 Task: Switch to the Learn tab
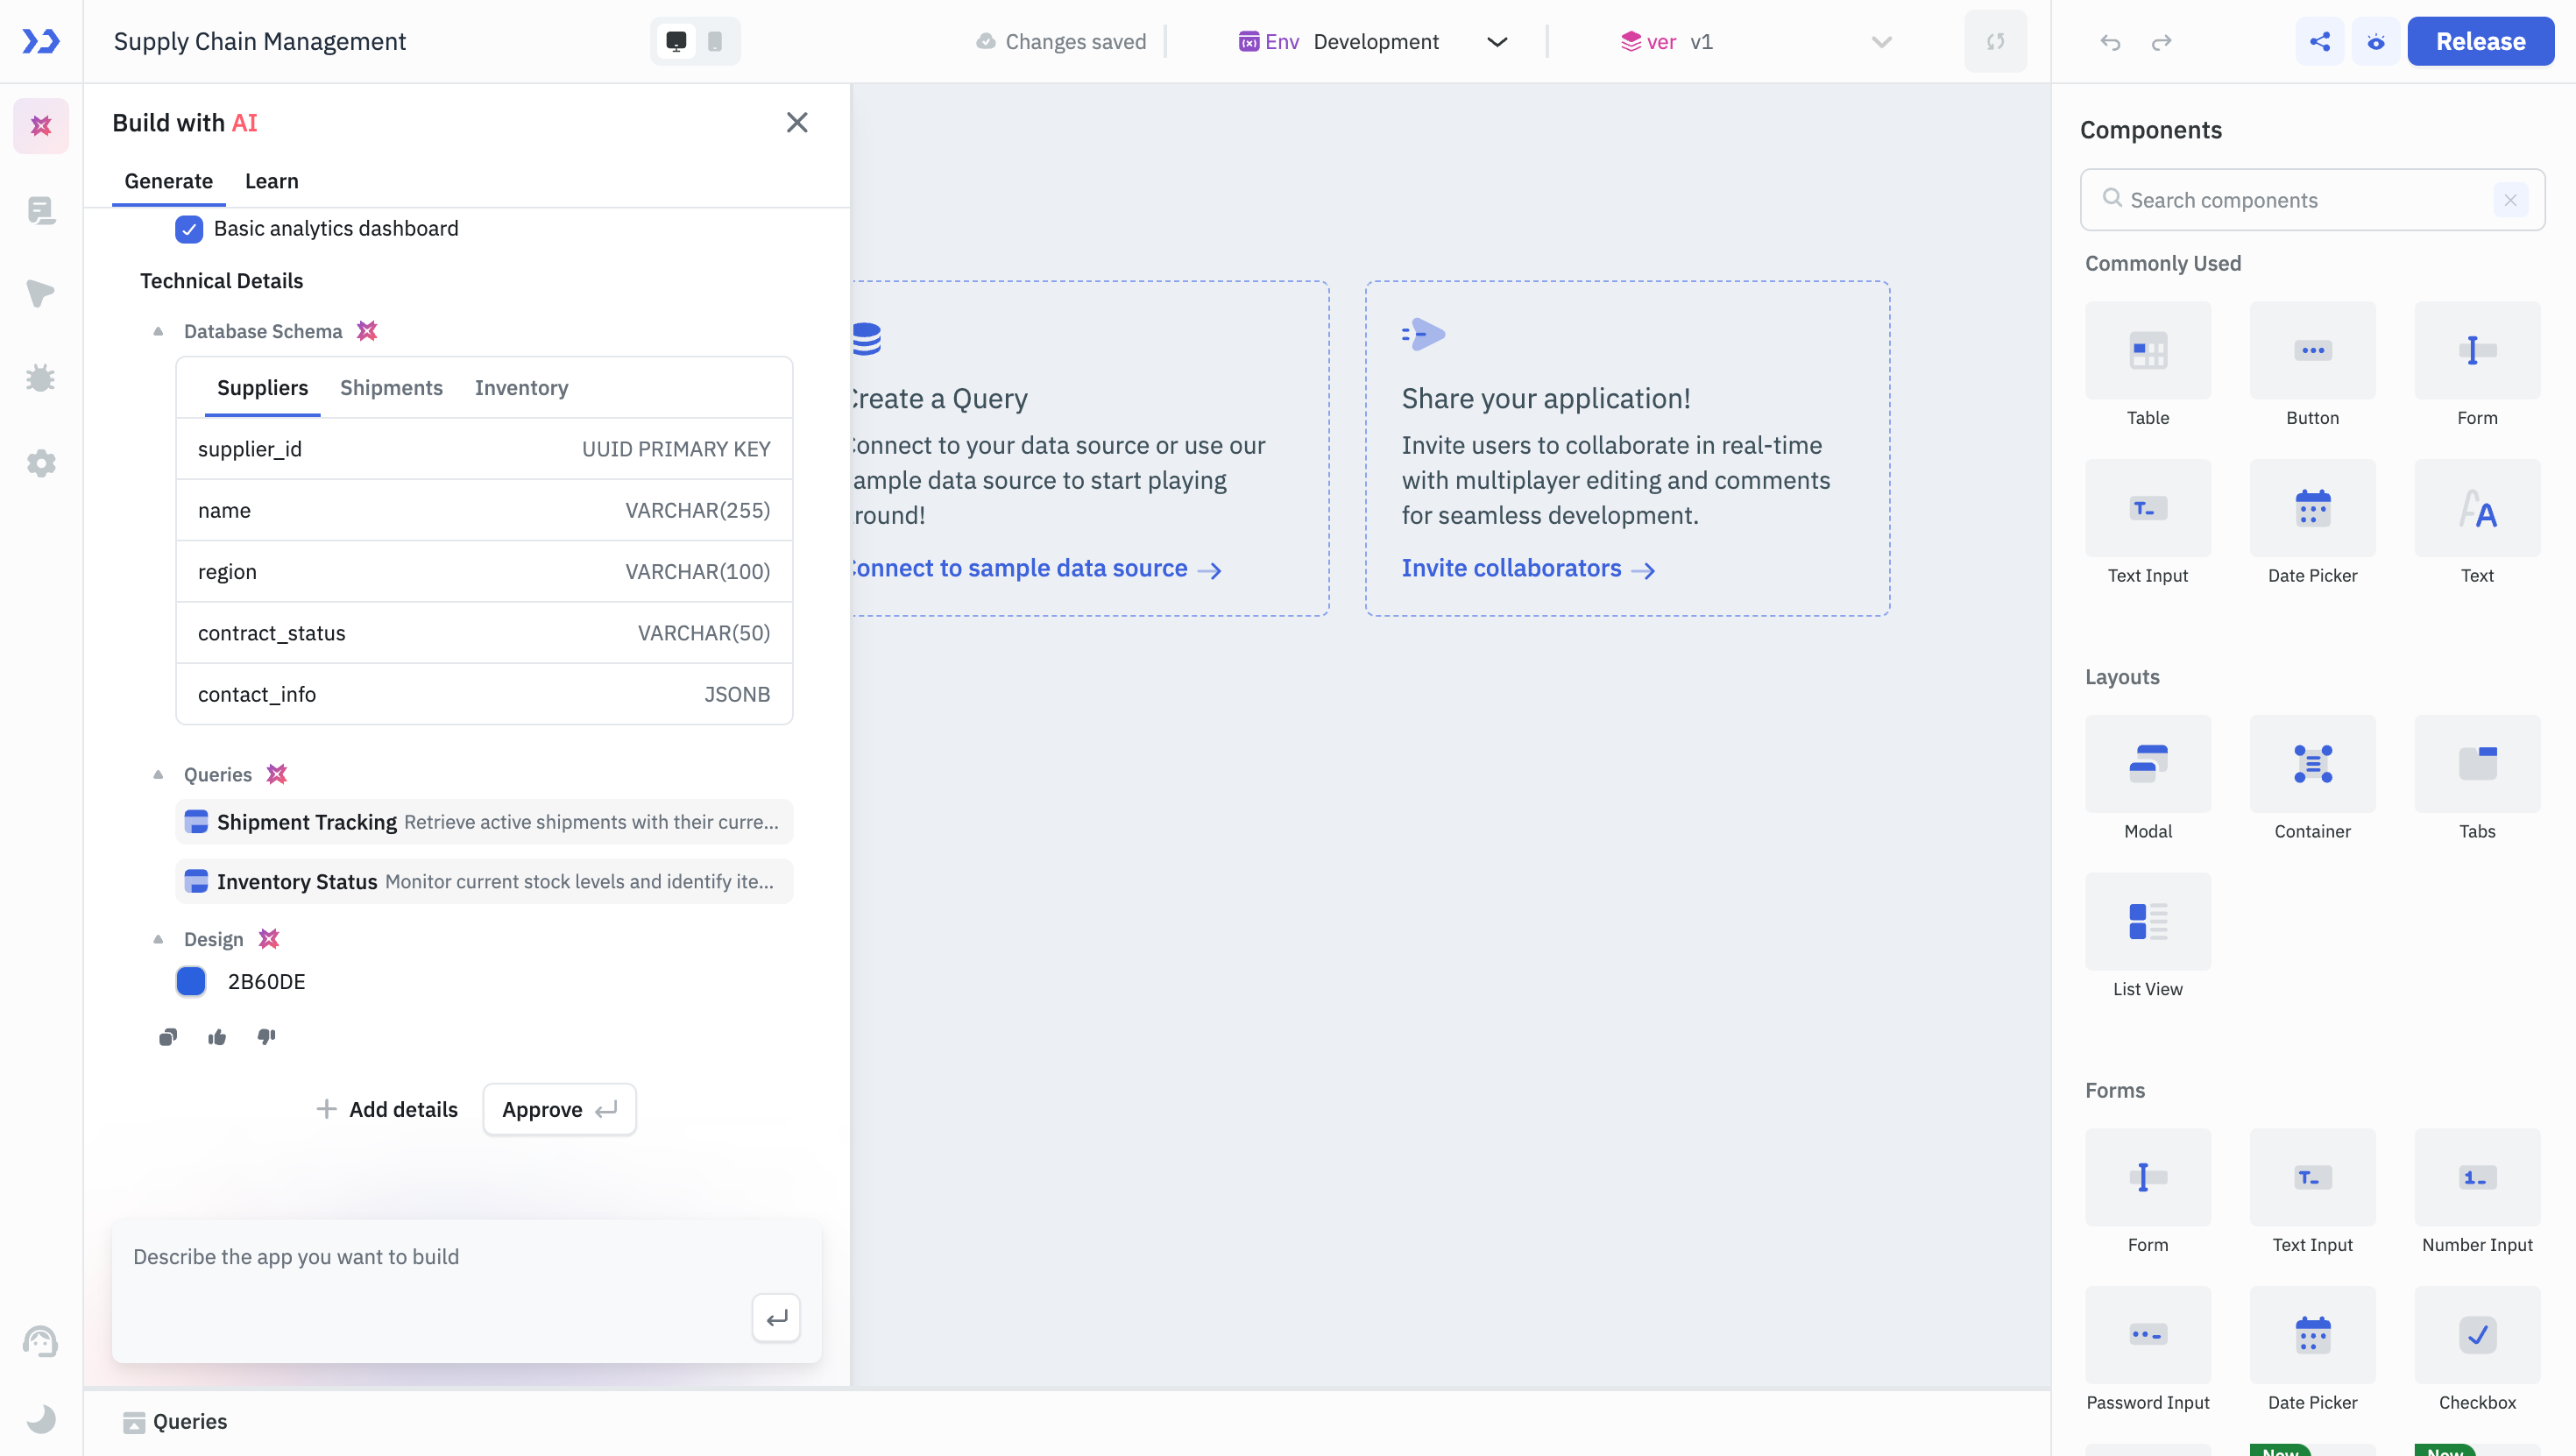click(271, 179)
